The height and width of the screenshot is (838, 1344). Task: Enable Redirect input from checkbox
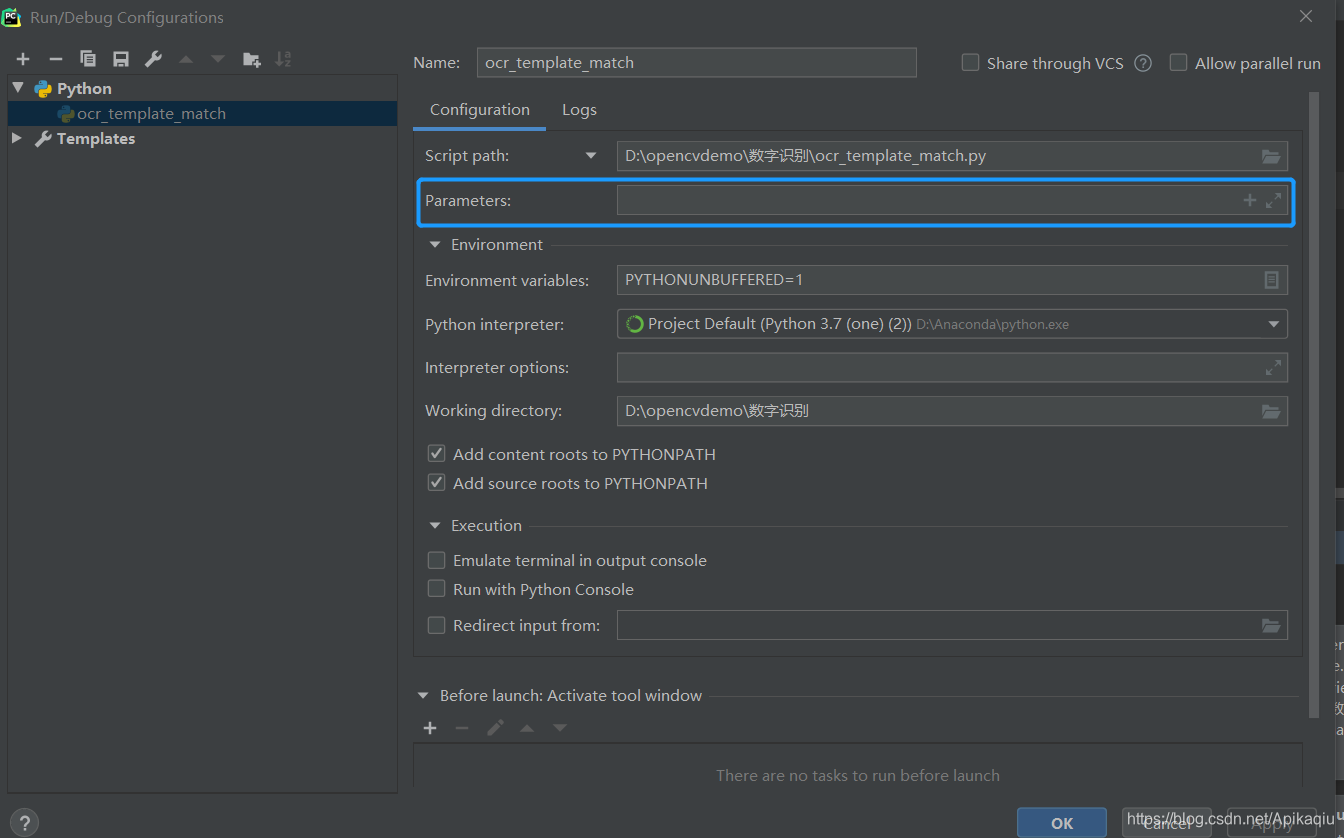click(436, 626)
